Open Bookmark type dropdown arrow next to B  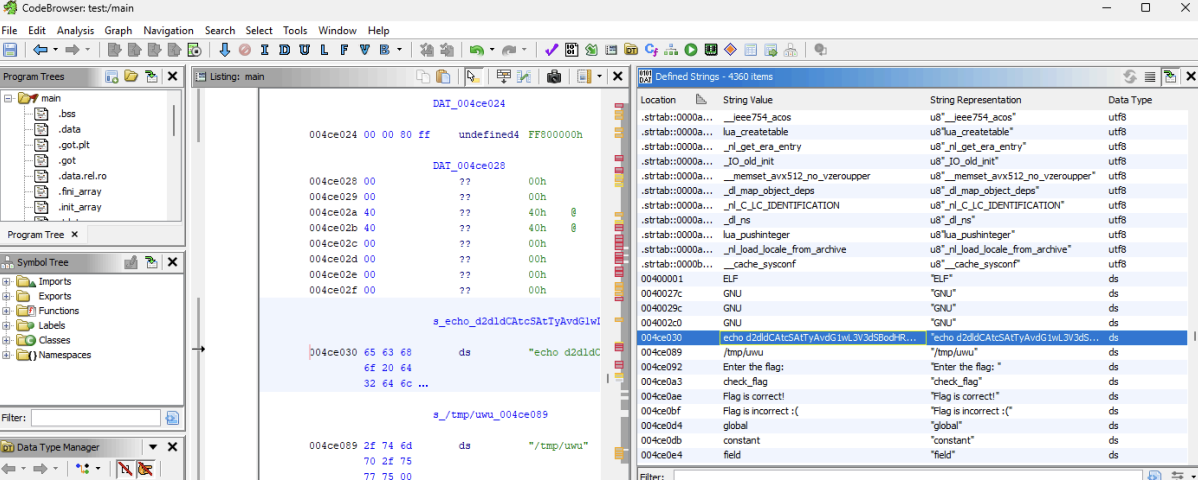[x=400, y=50]
